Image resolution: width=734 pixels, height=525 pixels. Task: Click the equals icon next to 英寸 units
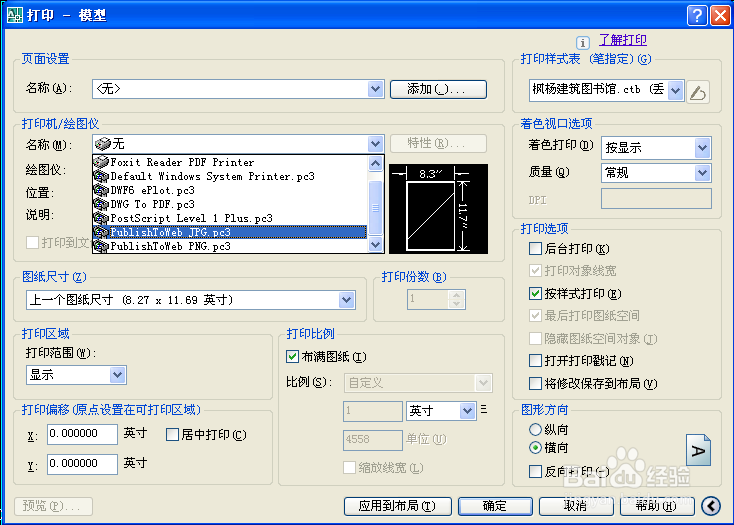[x=484, y=410]
